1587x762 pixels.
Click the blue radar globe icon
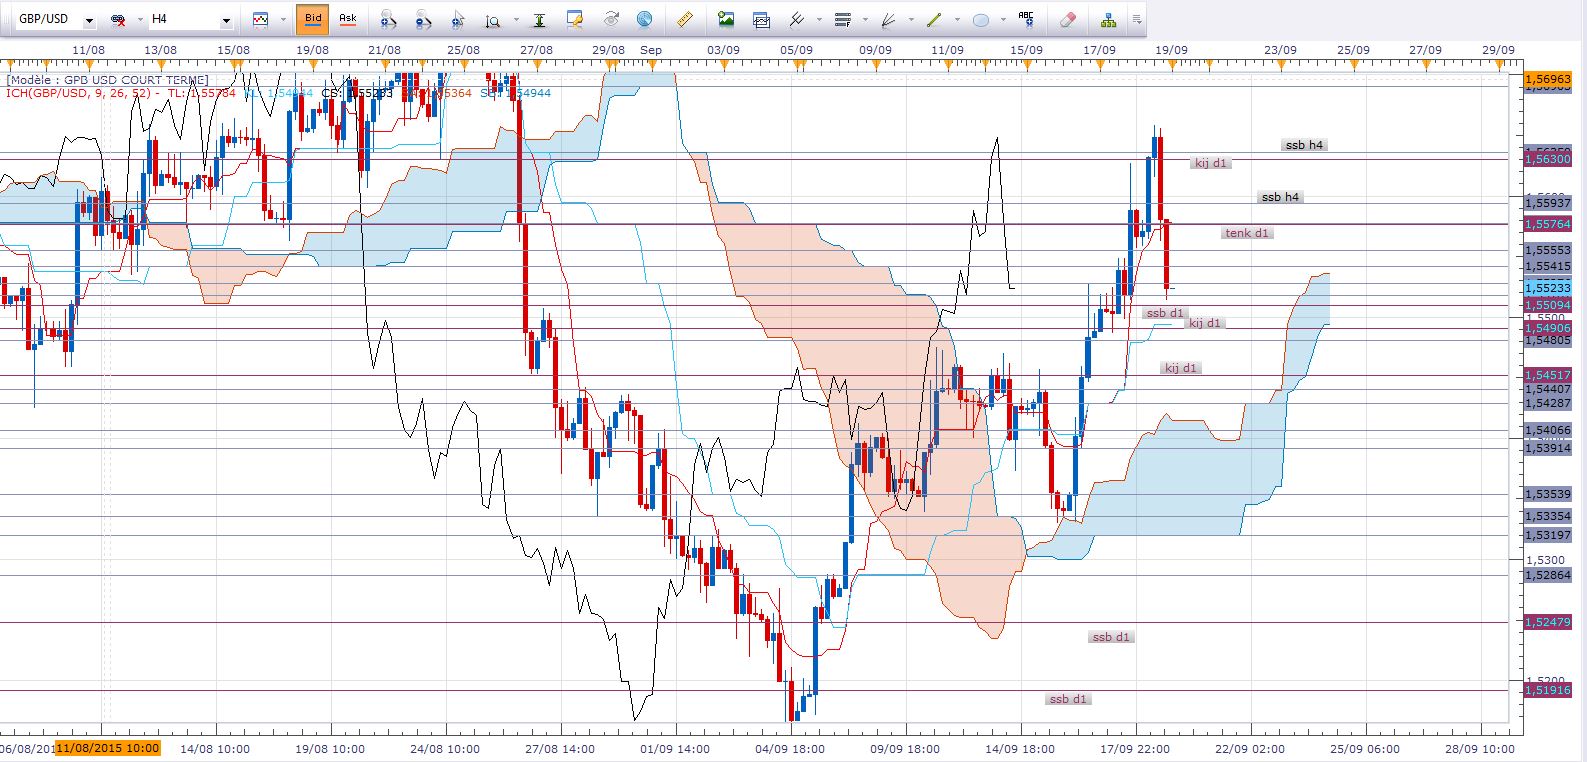(644, 19)
